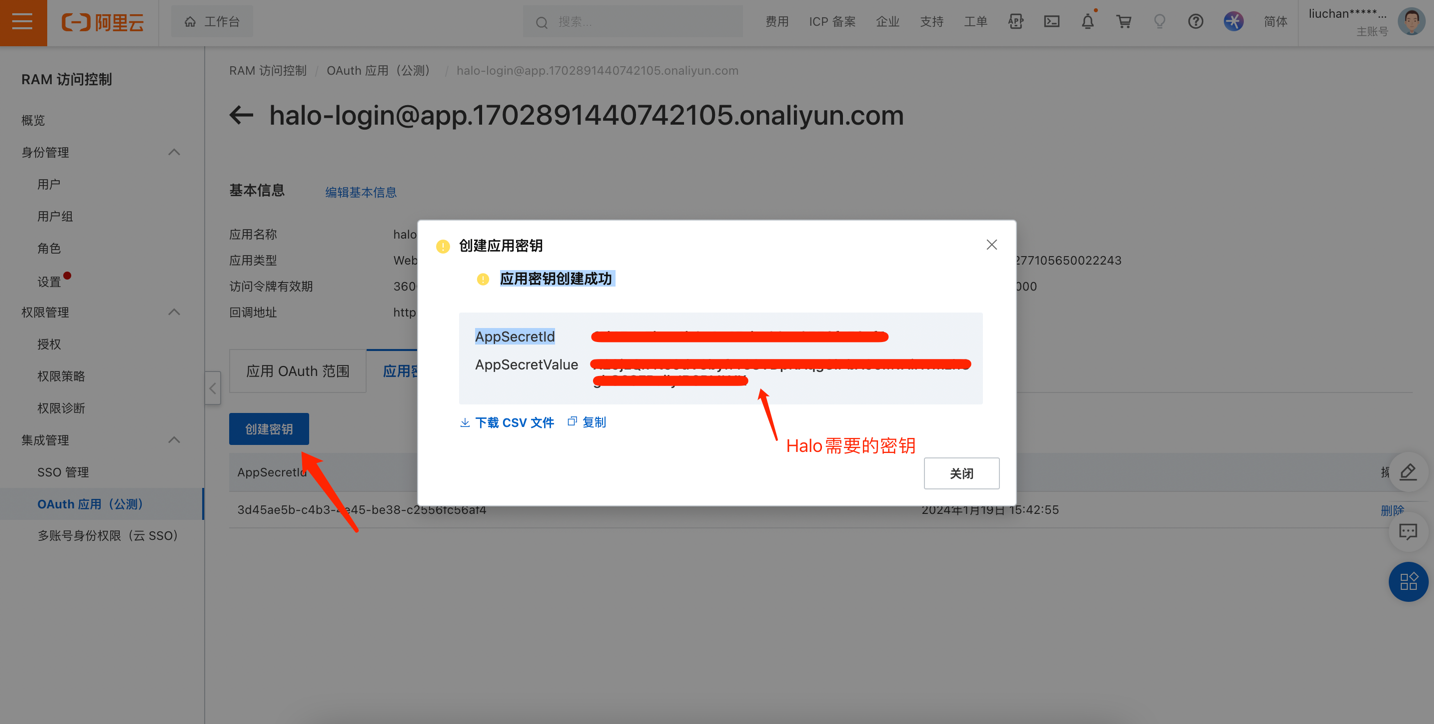
Task: Copy the app secret with 复制
Action: click(587, 422)
